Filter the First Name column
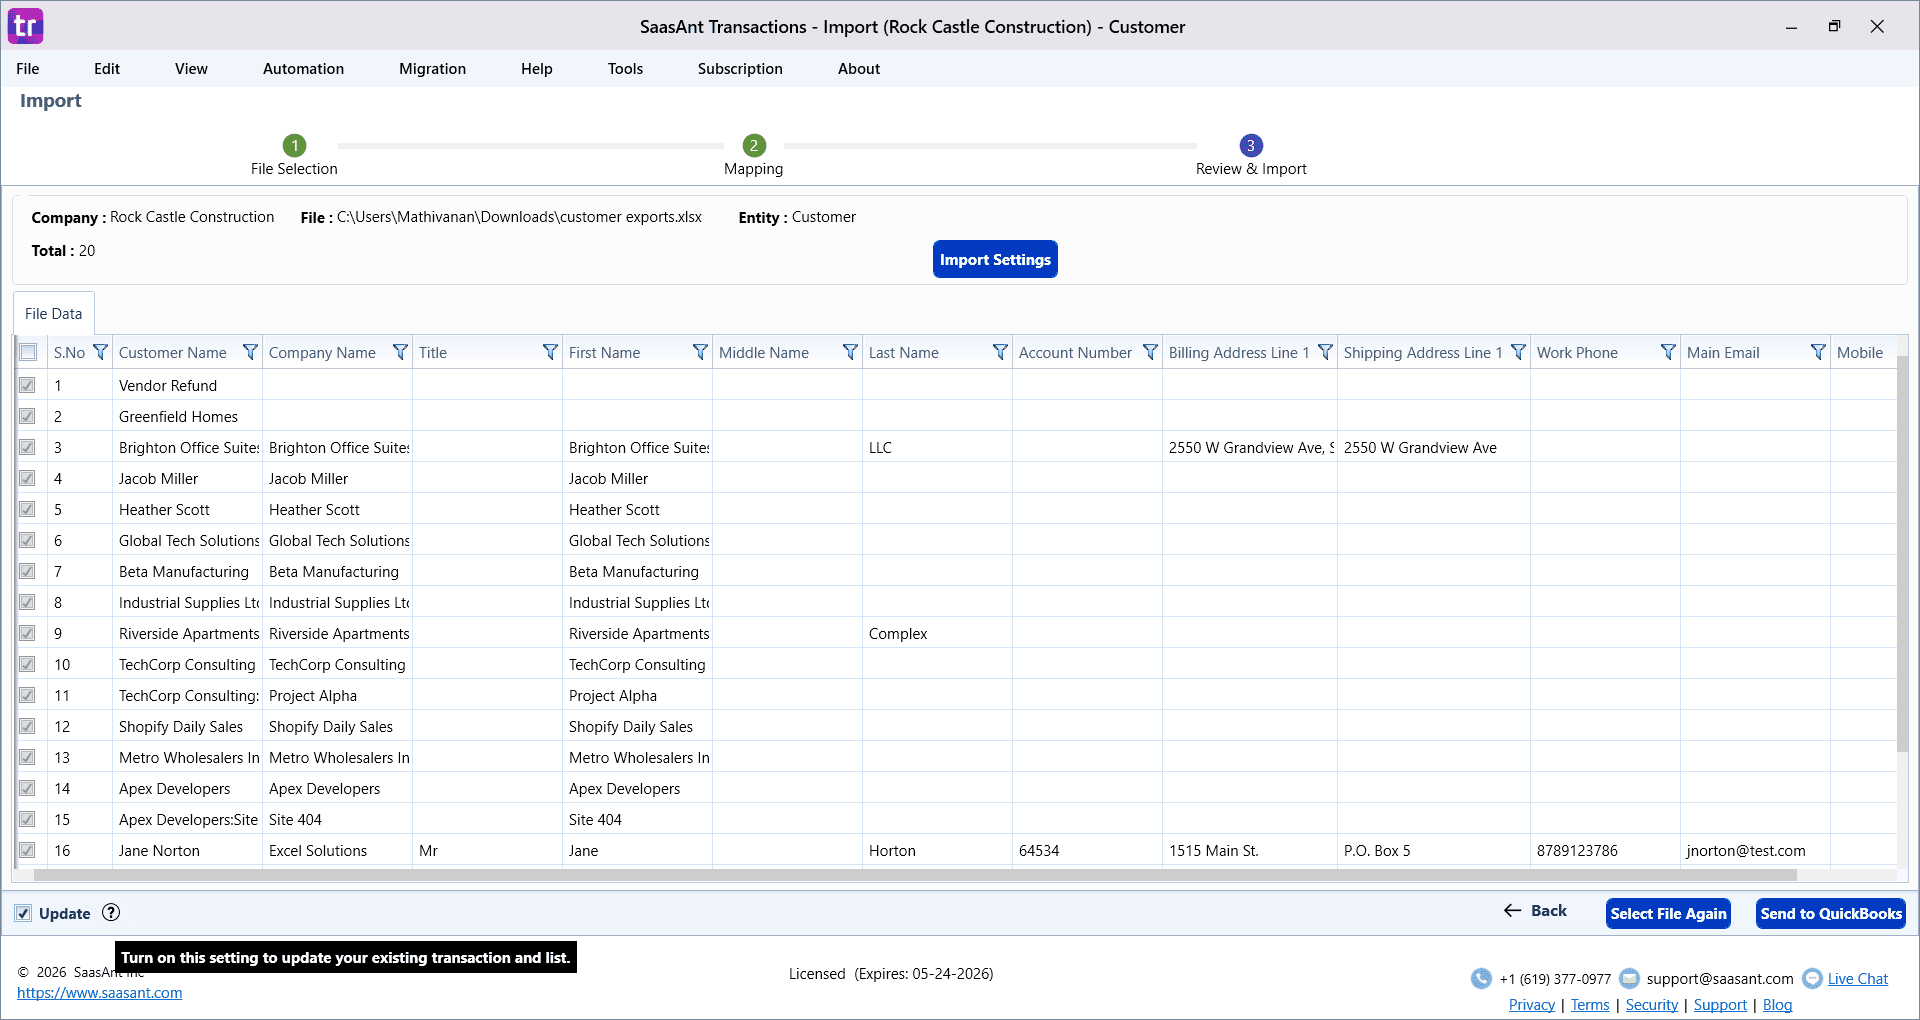1920x1020 pixels. 700,352
